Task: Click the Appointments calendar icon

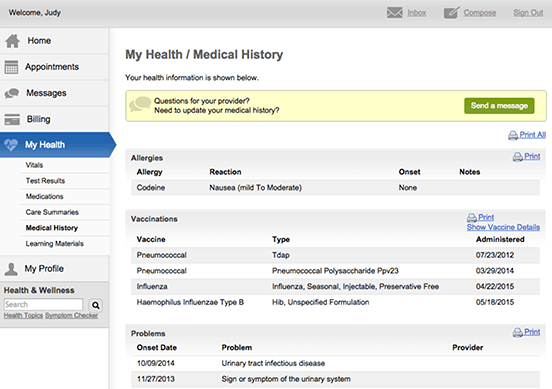Action: pos(11,67)
